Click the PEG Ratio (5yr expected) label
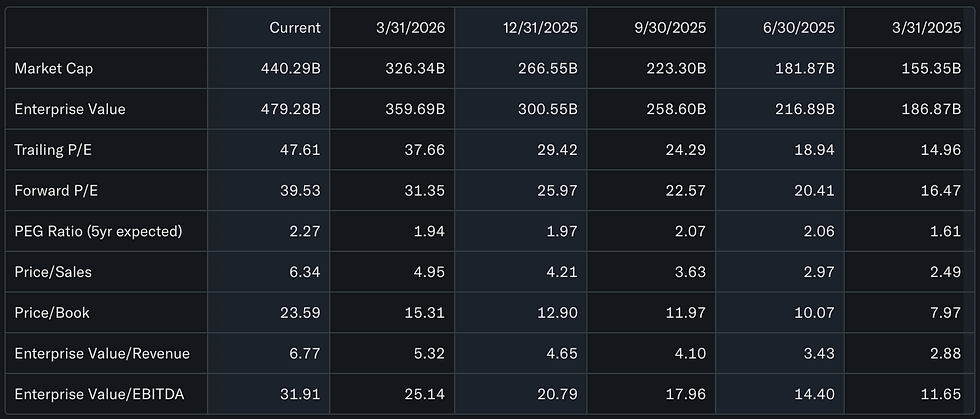Screen dimensions: 980x419 (x=98, y=231)
